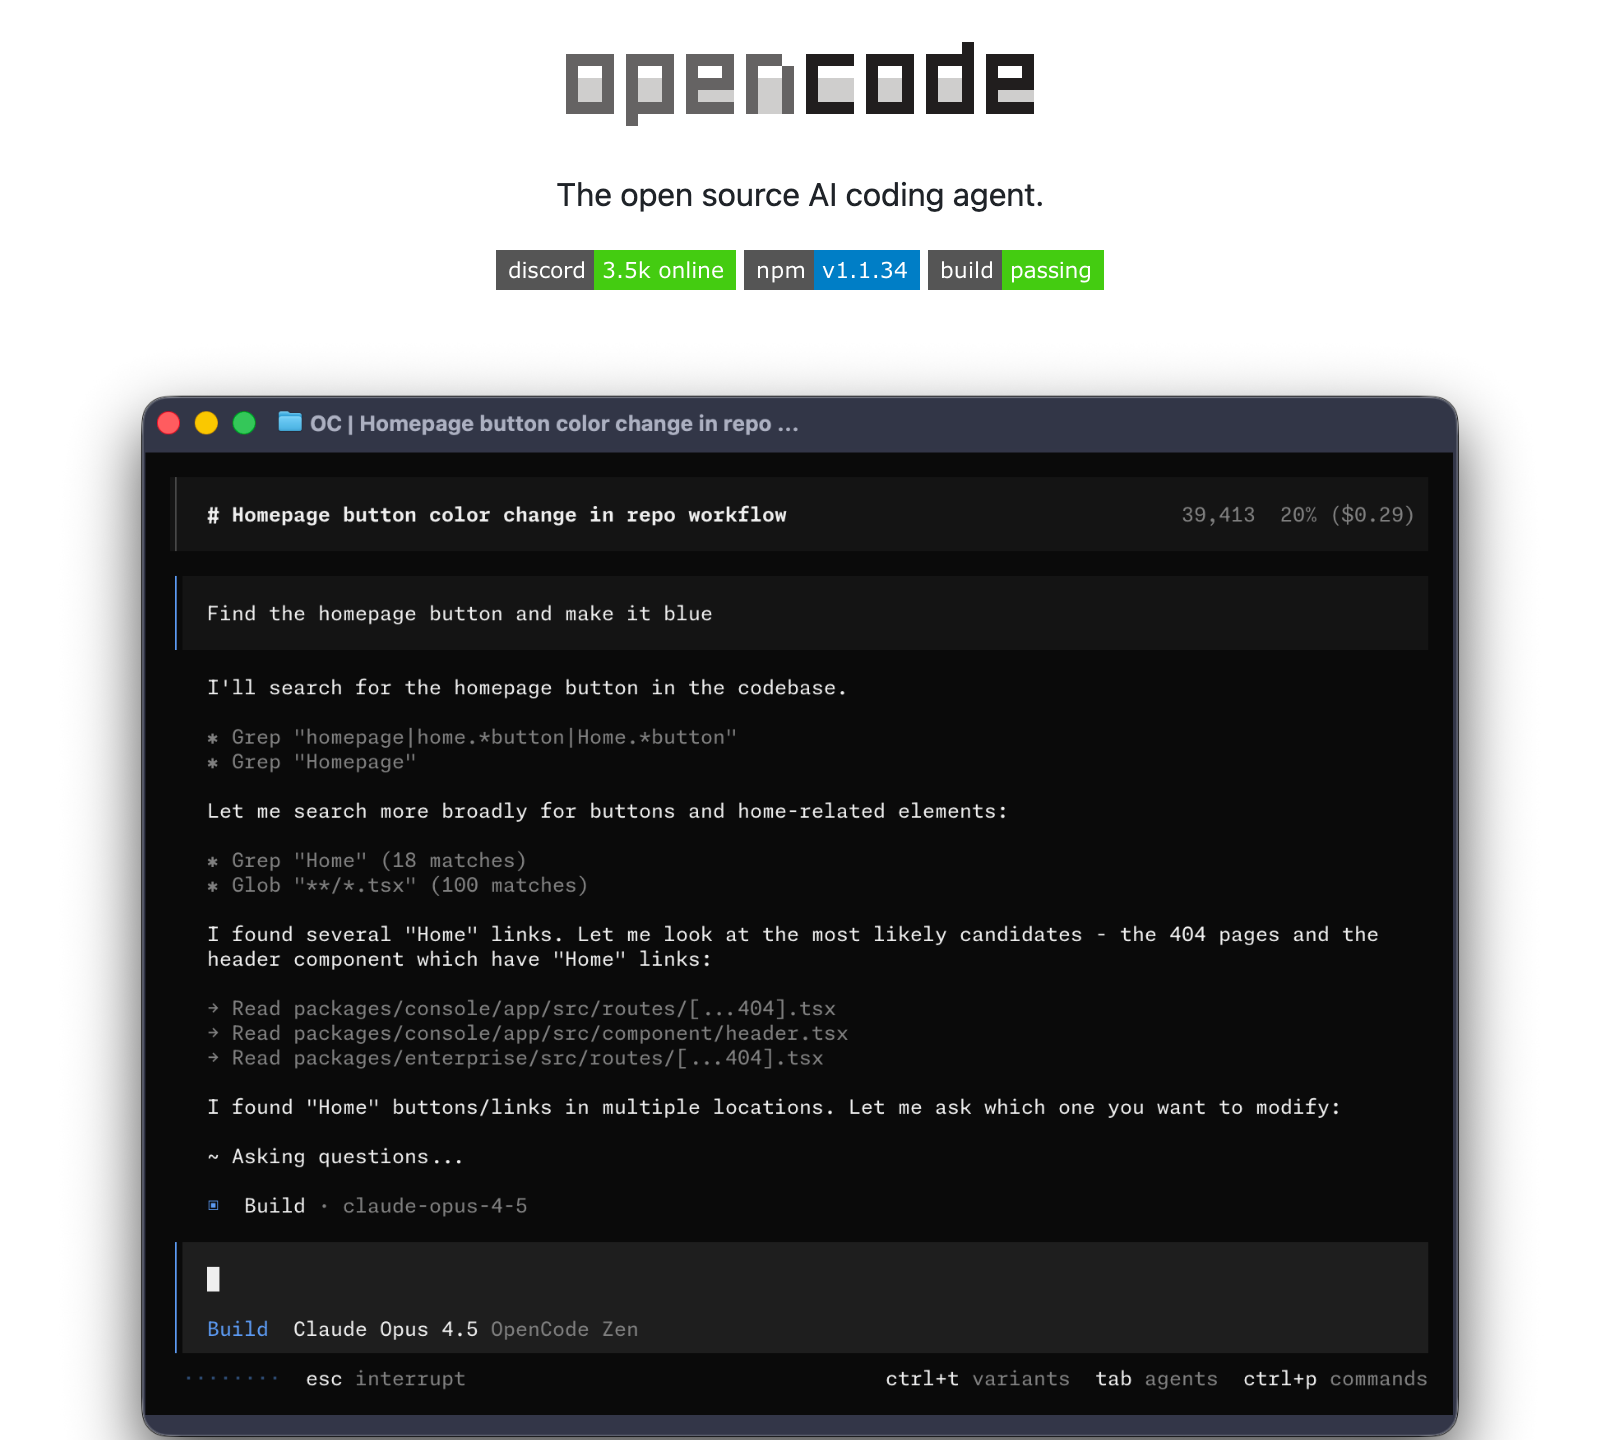Viewport: 1600px width, 1440px height.
Task: Click Claude Opus 4.5 model name
Action: (385, 1329)
